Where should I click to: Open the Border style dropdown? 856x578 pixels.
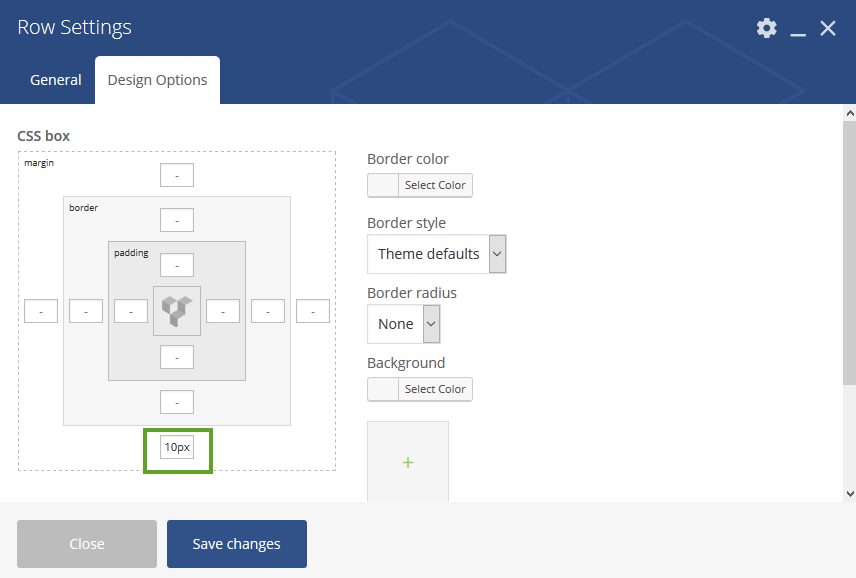[437, 254]
